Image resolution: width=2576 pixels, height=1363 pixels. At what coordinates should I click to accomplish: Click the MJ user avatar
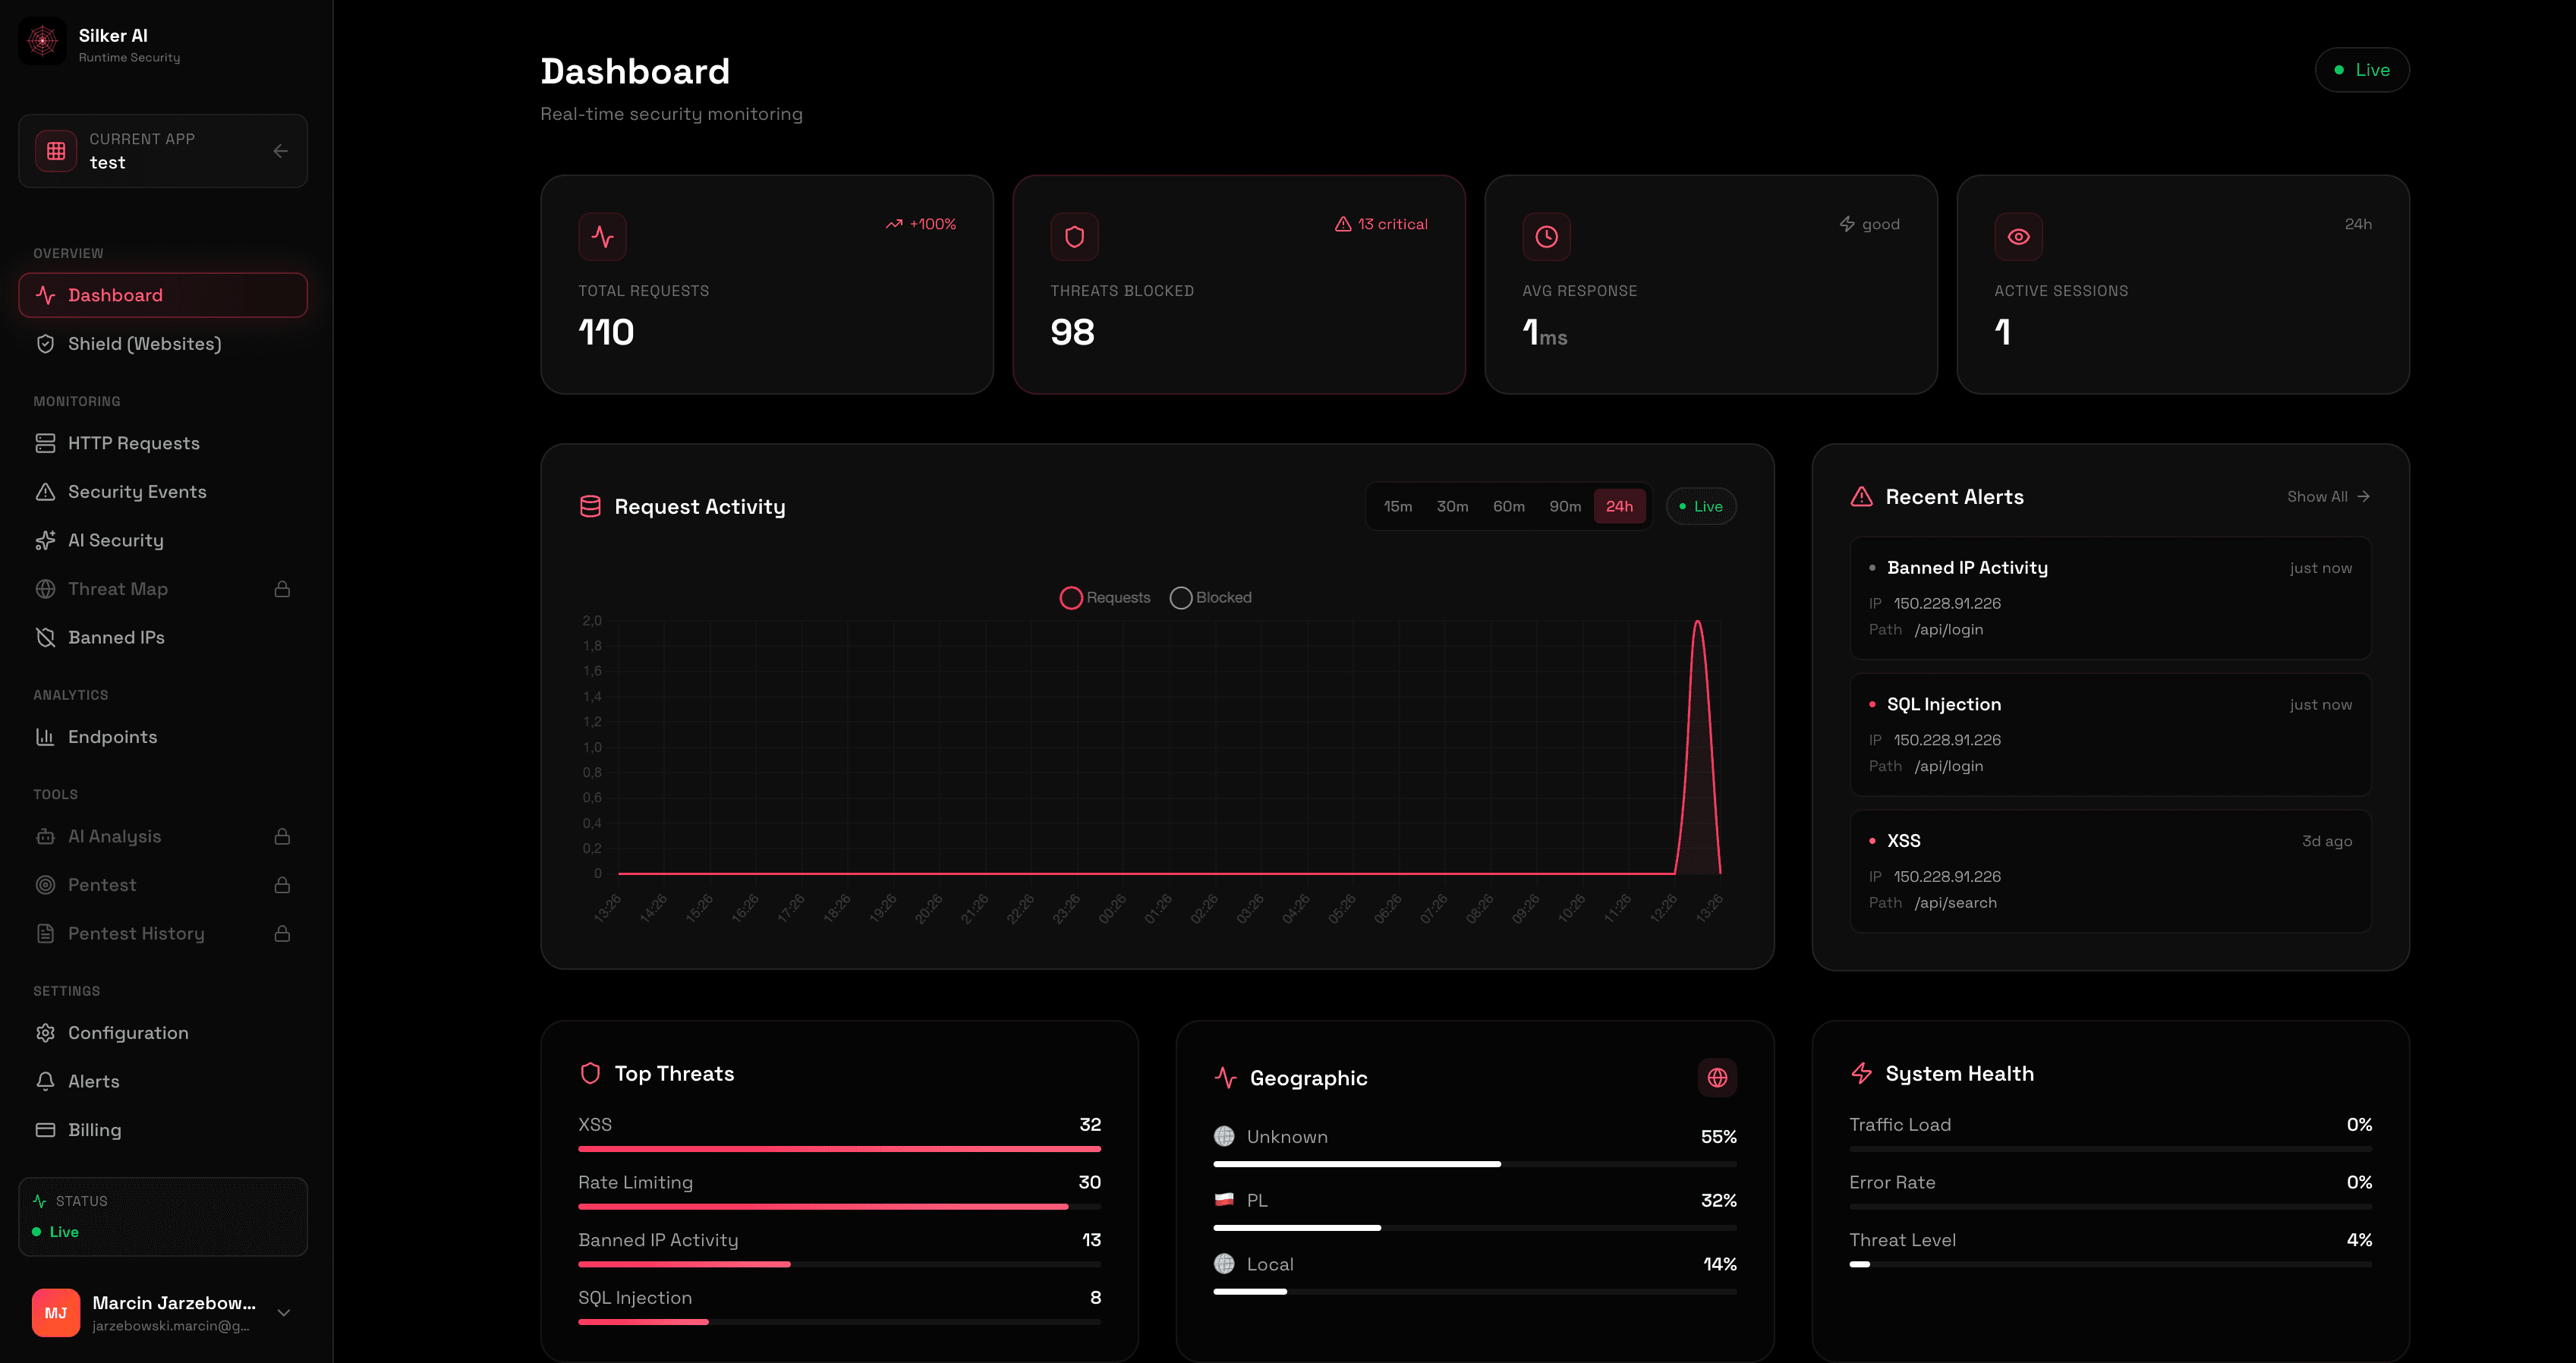[x=56, y=1313]
